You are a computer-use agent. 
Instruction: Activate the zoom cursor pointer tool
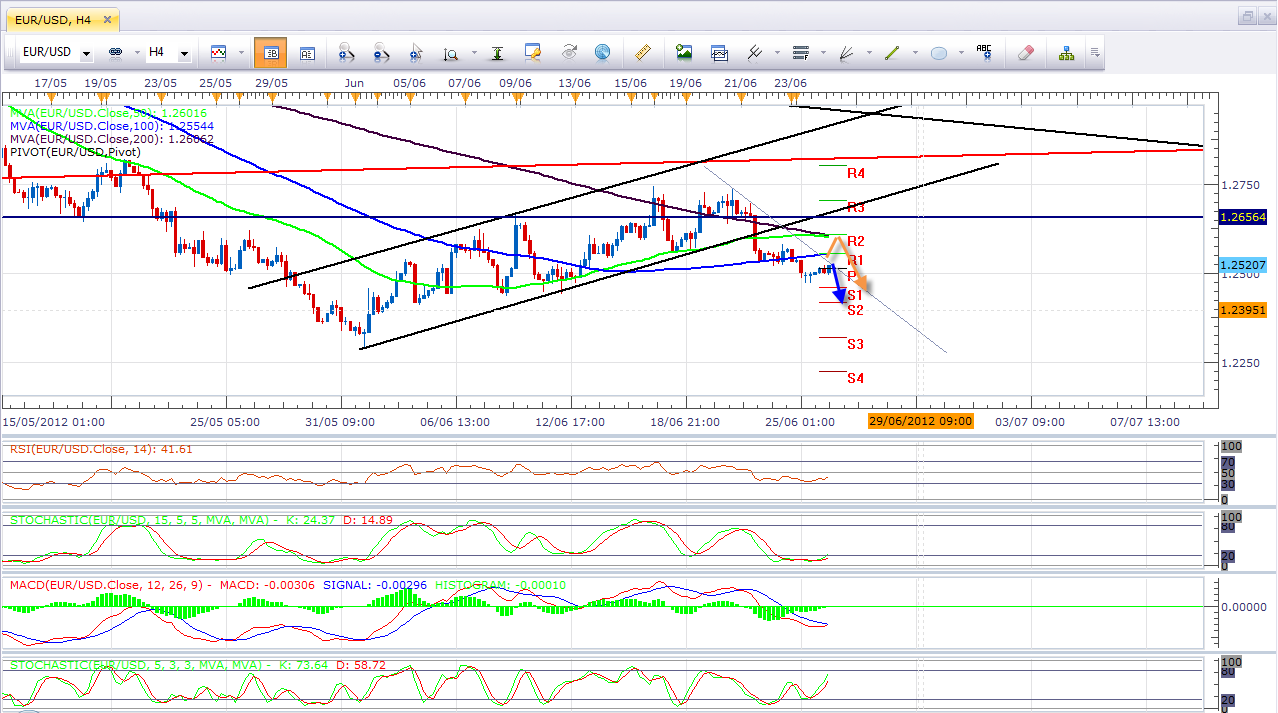(416, 52)
